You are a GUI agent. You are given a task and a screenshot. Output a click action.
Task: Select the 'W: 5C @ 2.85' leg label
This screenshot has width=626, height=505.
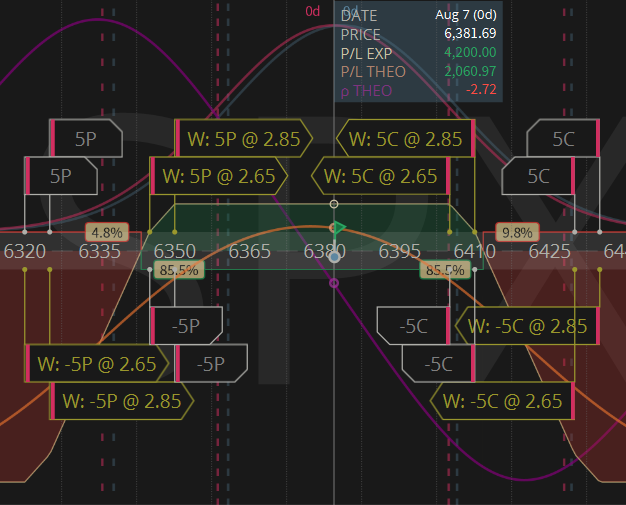pos(406,139)
